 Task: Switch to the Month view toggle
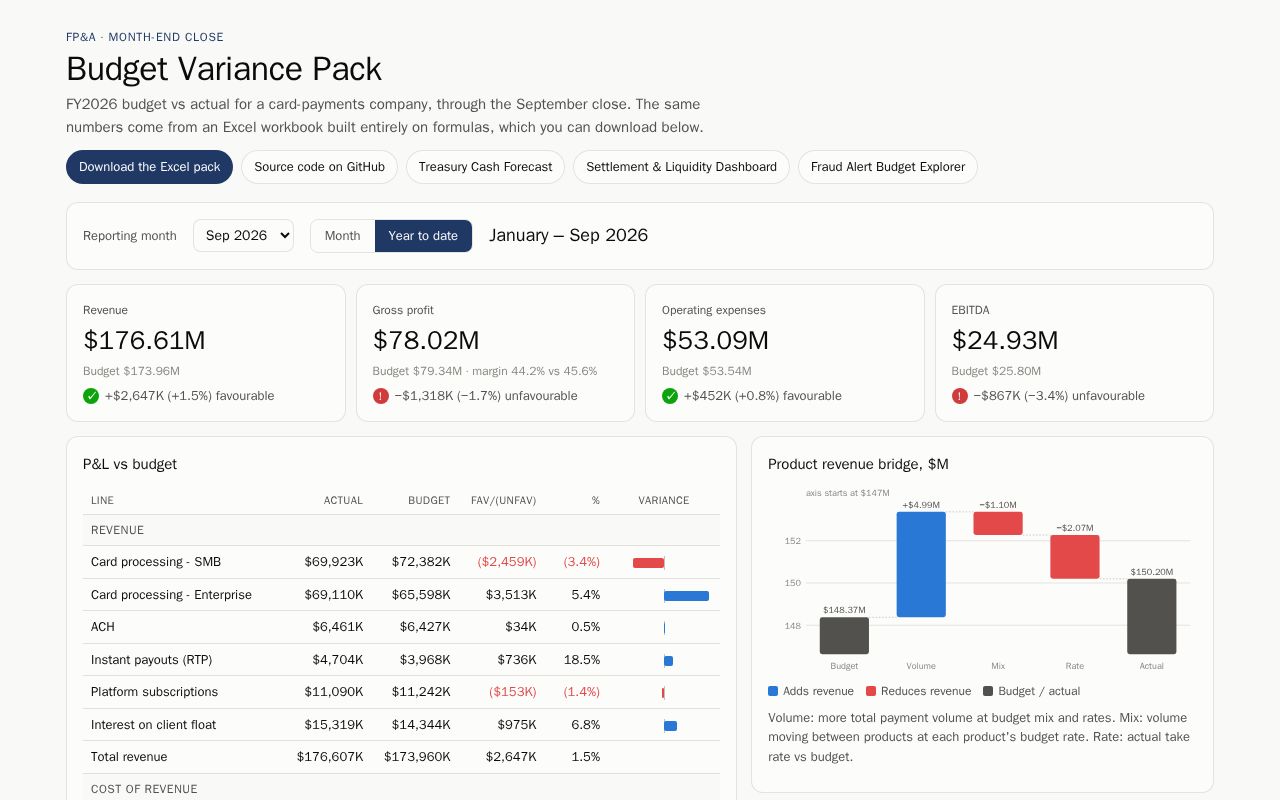pos(342,236)
